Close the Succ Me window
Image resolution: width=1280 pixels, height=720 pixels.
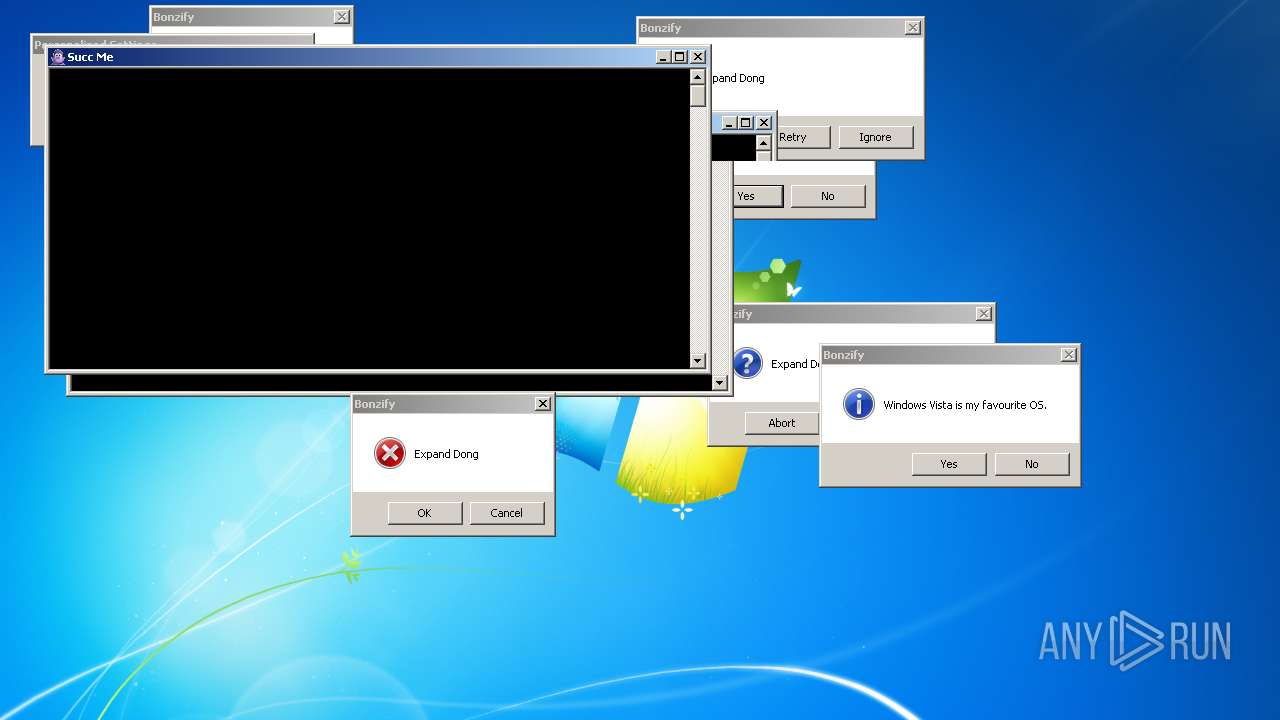coord(698,57)
